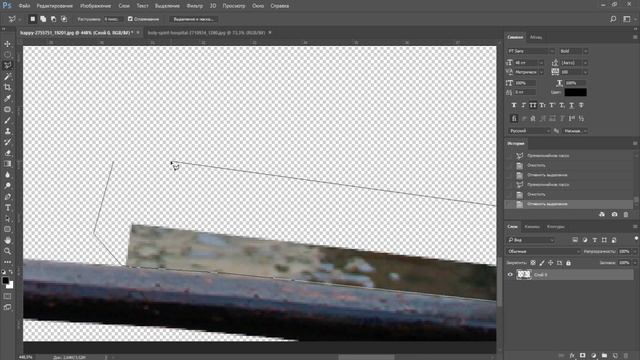
Task: Select the Zoom tool
Action: pyautogui.click(x=7, y=251)
